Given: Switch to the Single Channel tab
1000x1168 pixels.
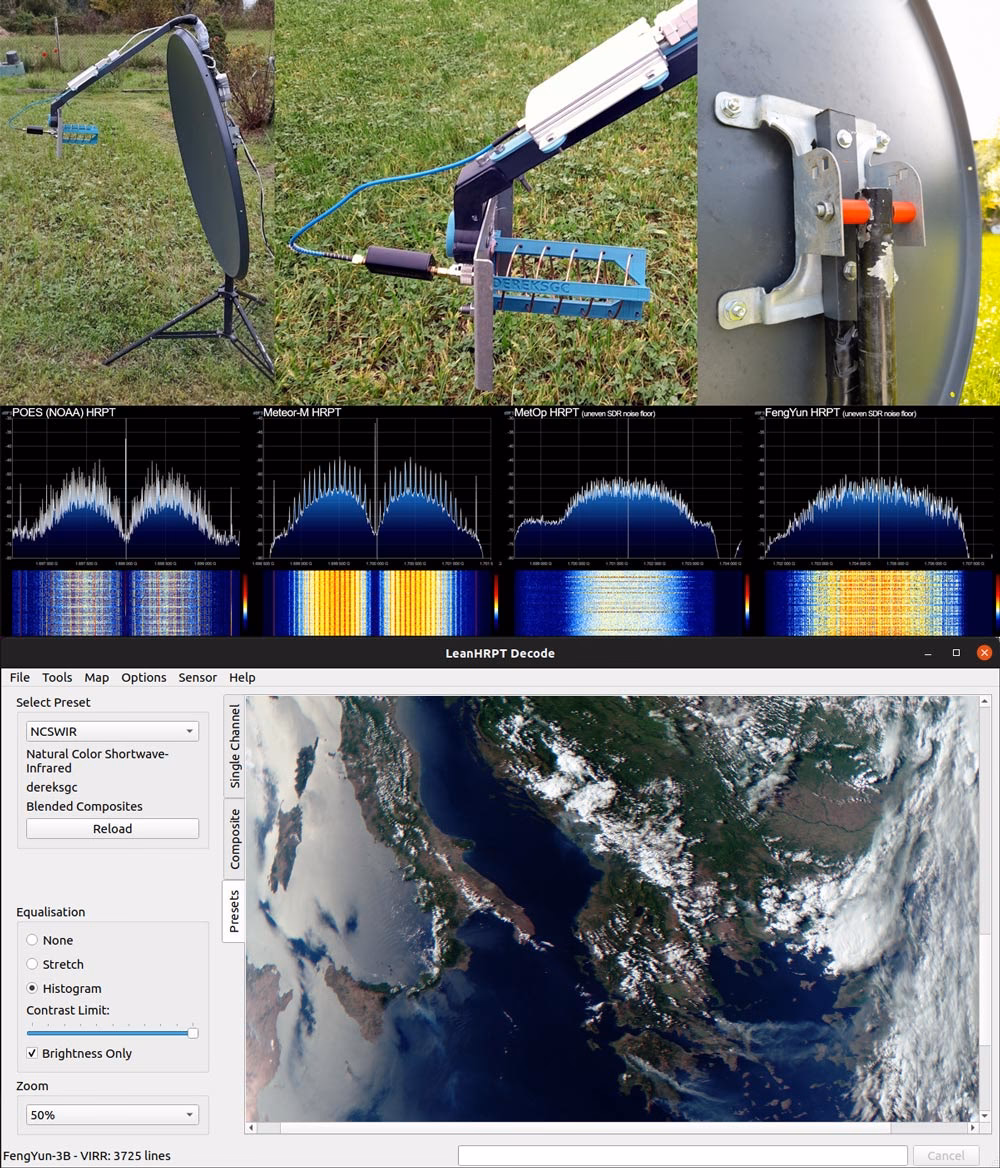Looking at the screenshot, I should coord(234,741).
